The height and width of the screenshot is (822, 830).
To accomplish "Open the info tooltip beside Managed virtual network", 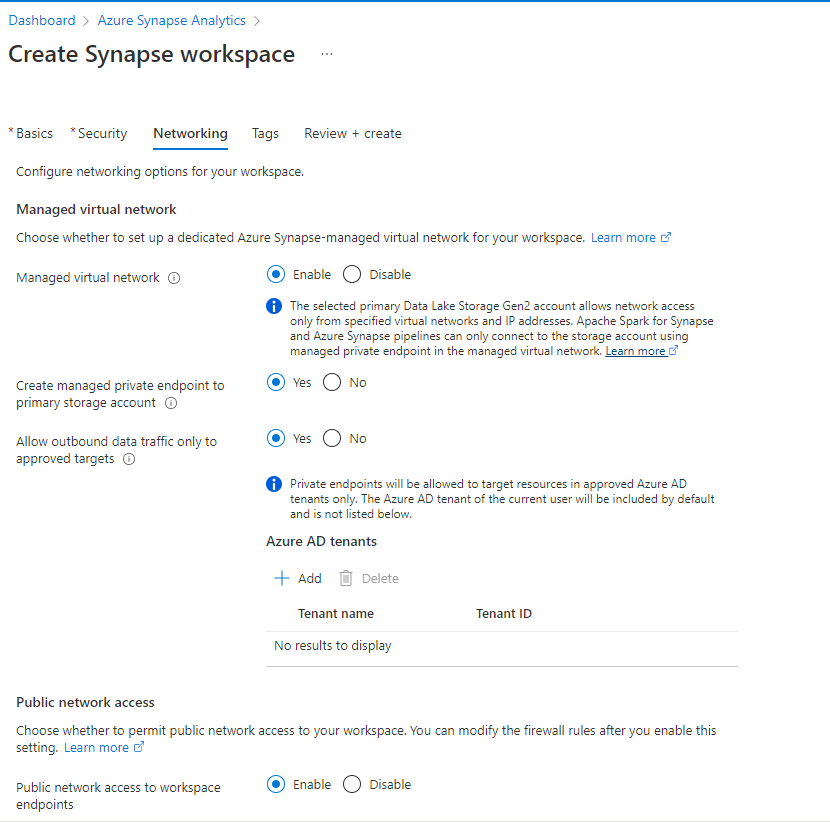I will click(x=174, y=278).
